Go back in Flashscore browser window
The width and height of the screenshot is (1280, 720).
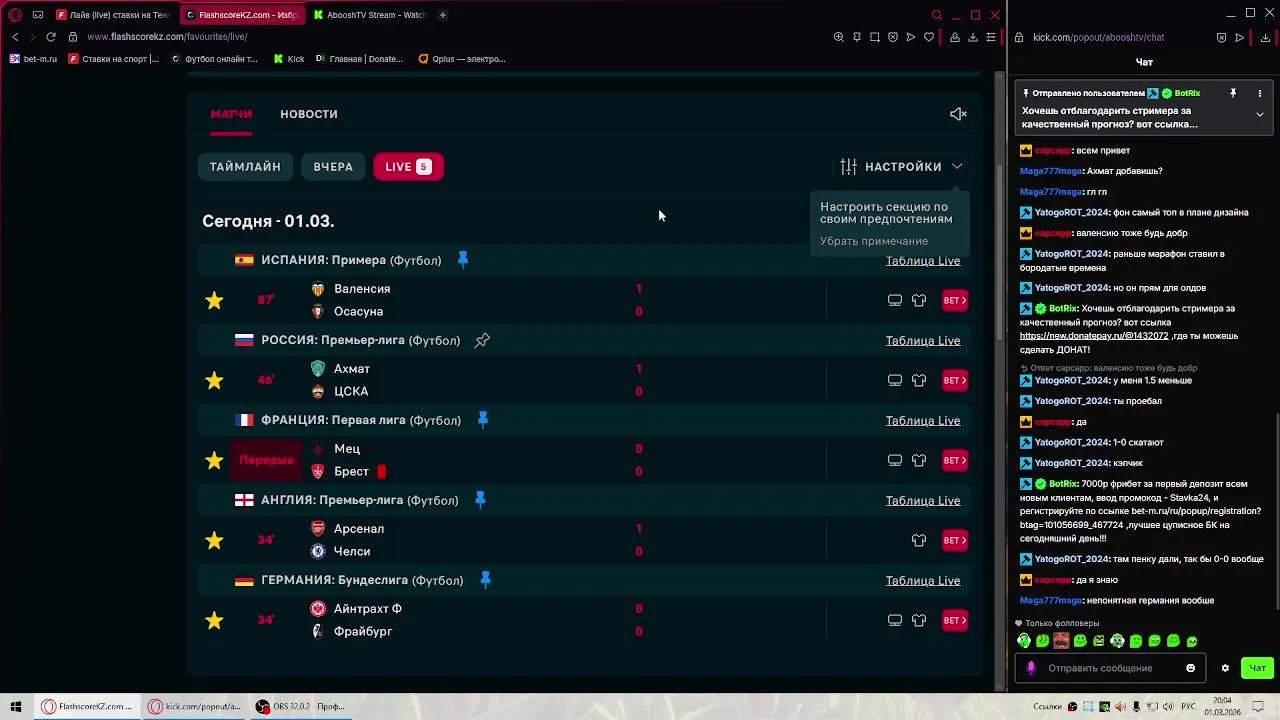(x=15, y=37)
